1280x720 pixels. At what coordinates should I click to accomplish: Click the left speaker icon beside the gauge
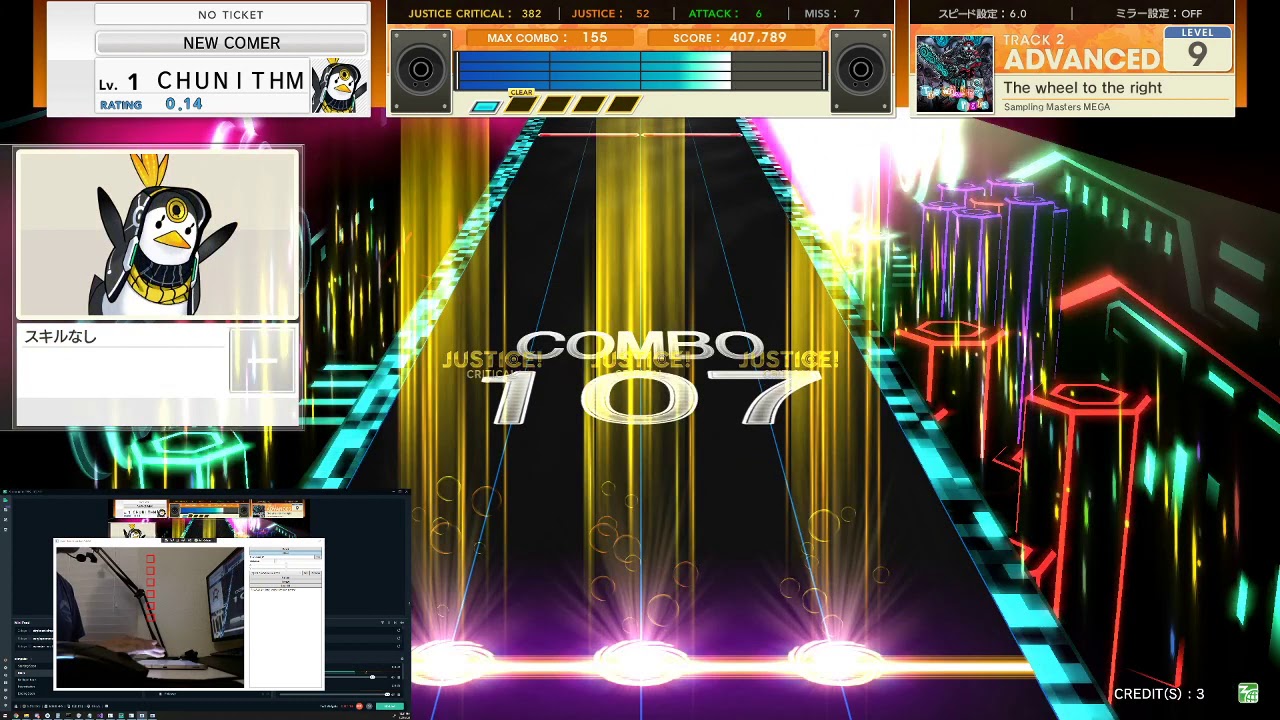(421, 70)
